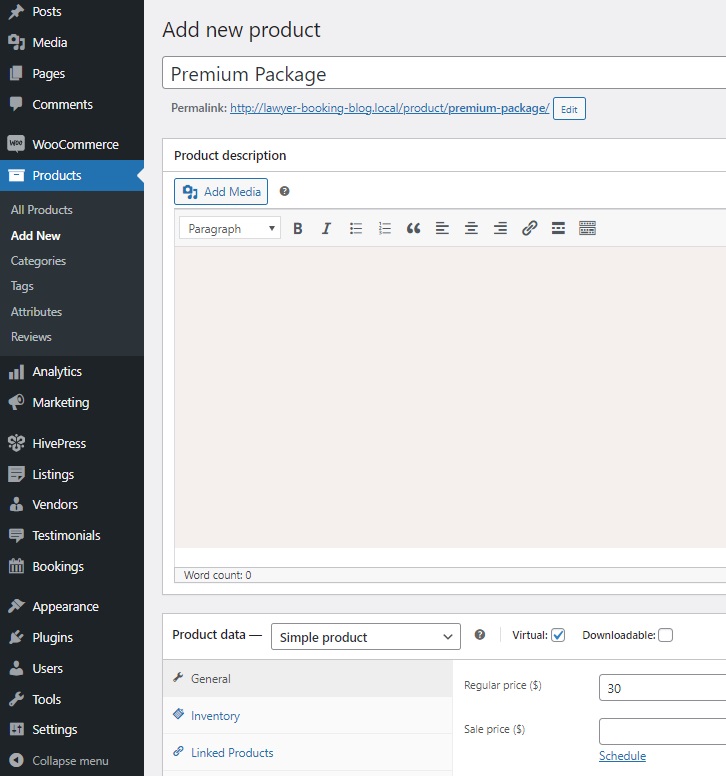Align text center

click(471, 229)
